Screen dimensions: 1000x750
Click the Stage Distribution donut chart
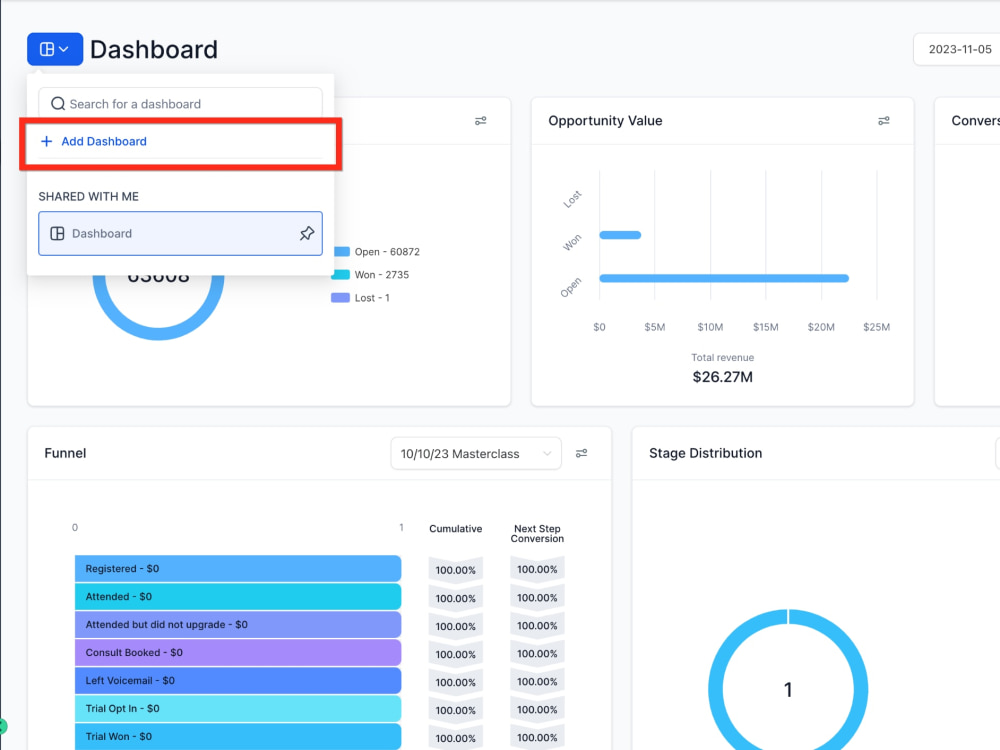pos(788,680)
